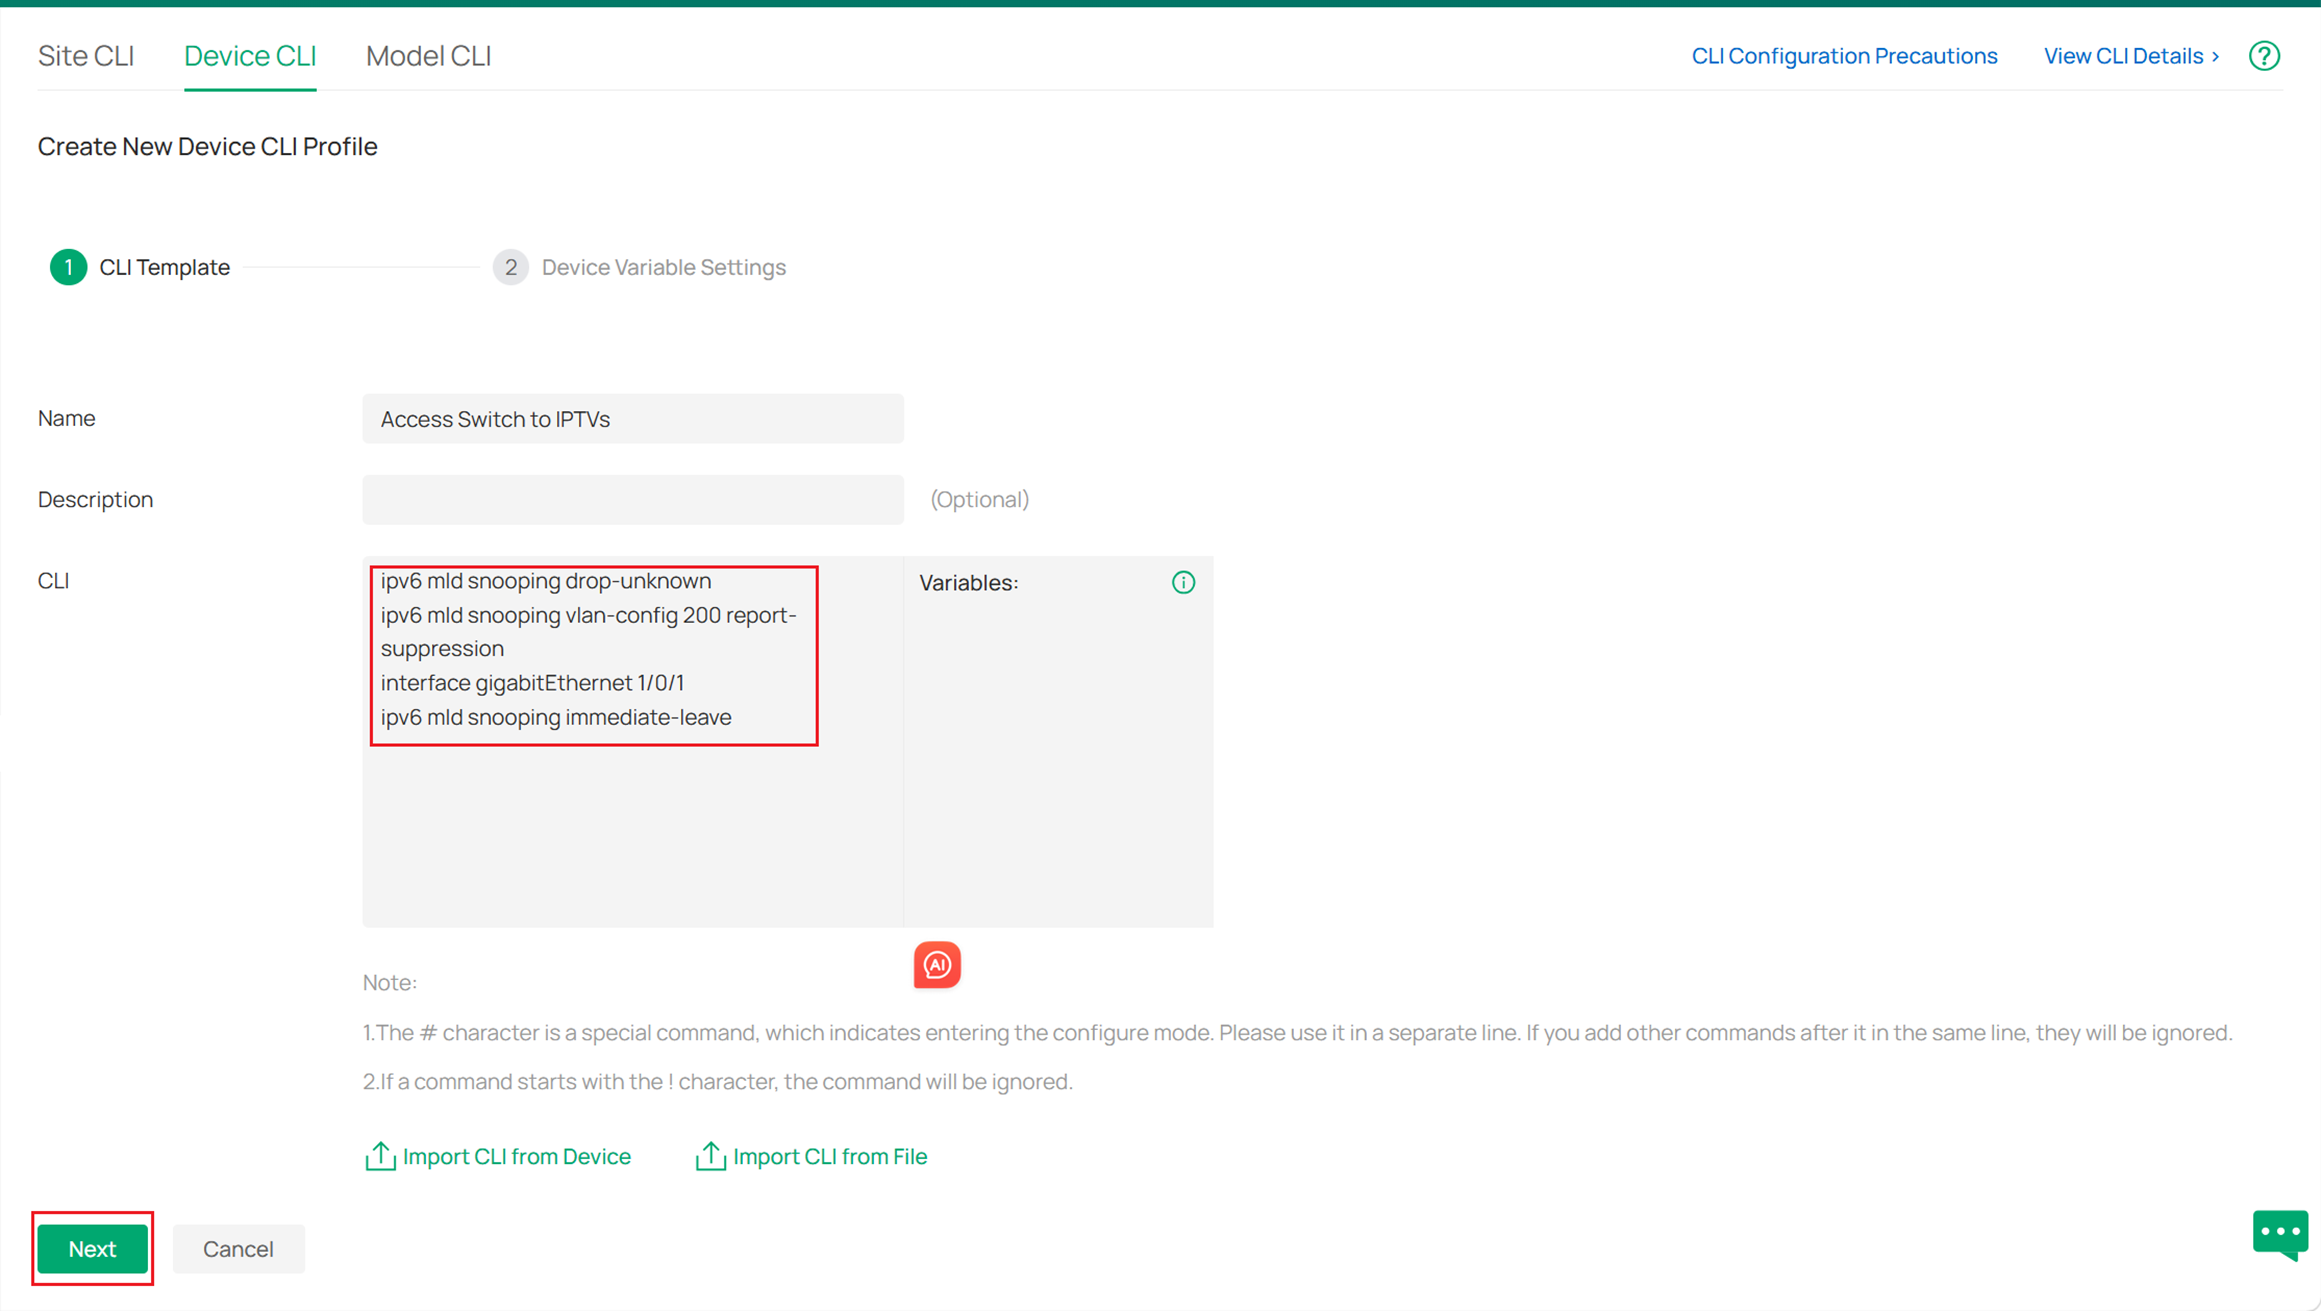Switch to the Site CLI tab
This screenshot has height=1311, width=2321.
tap(86, 56)
